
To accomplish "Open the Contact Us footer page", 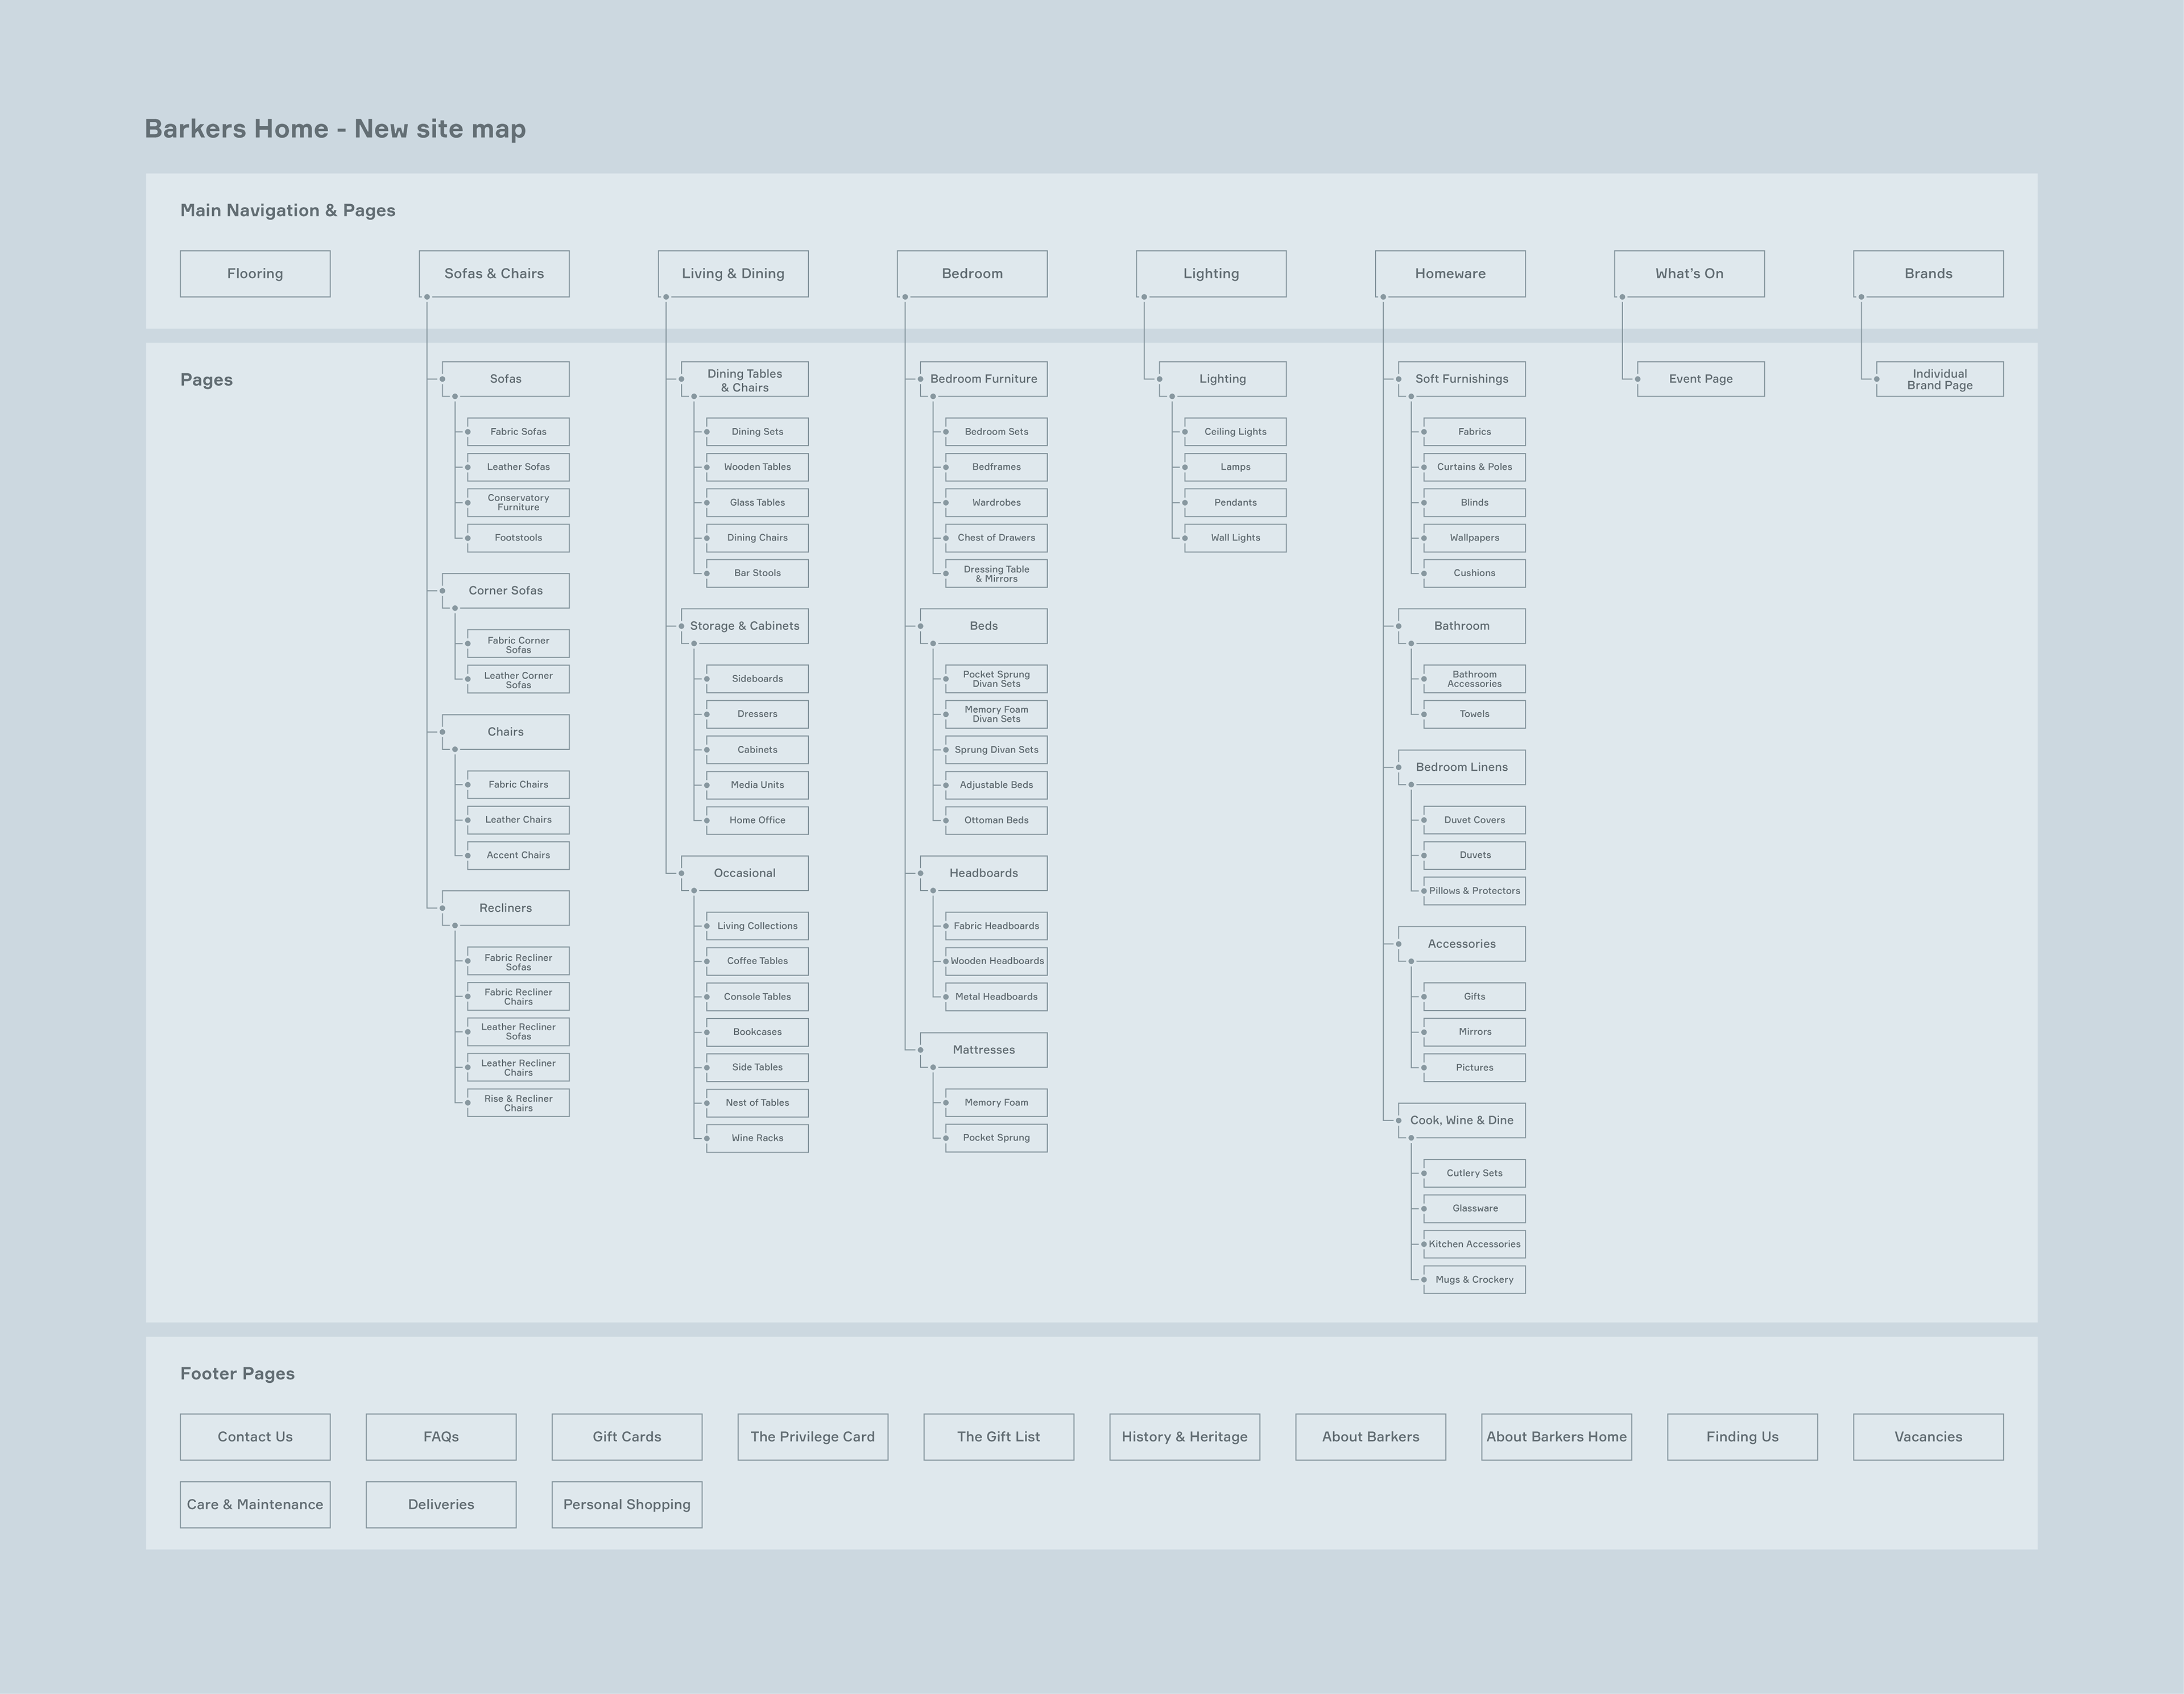I will pos(255,1436).
